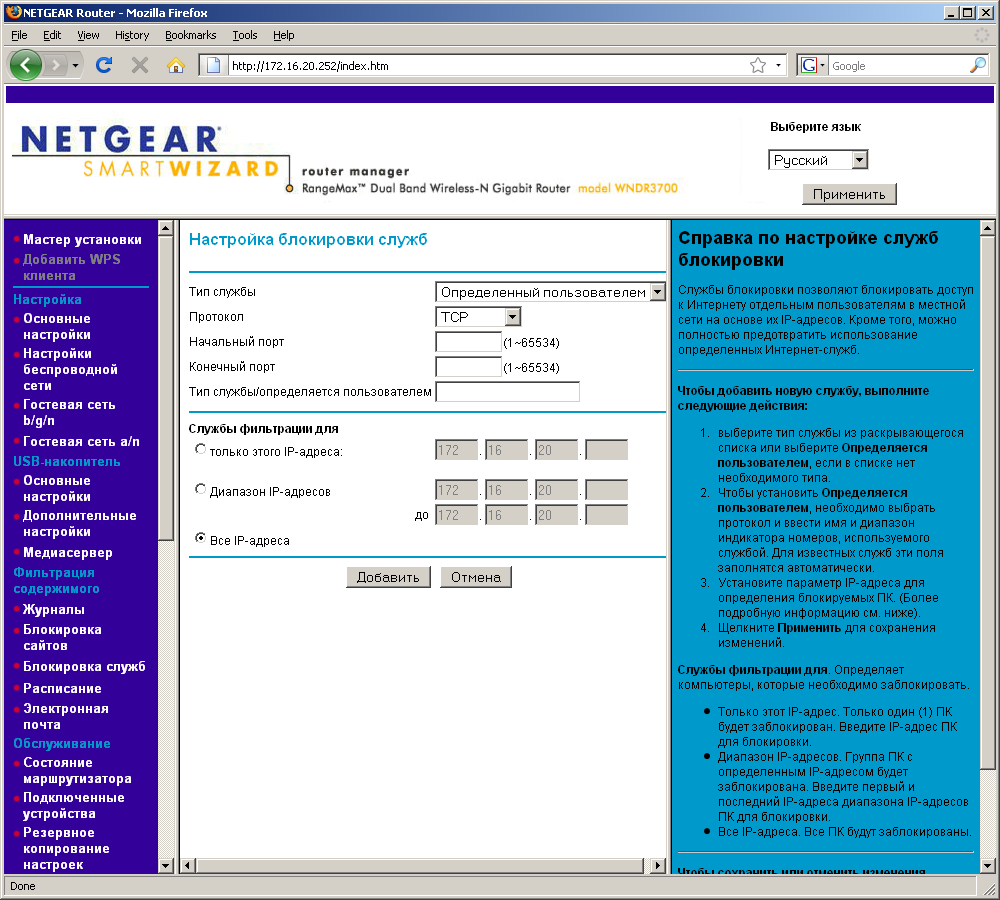Go to the home page icon
This screenshot has width=1000, height=900.
click(175, 65)
